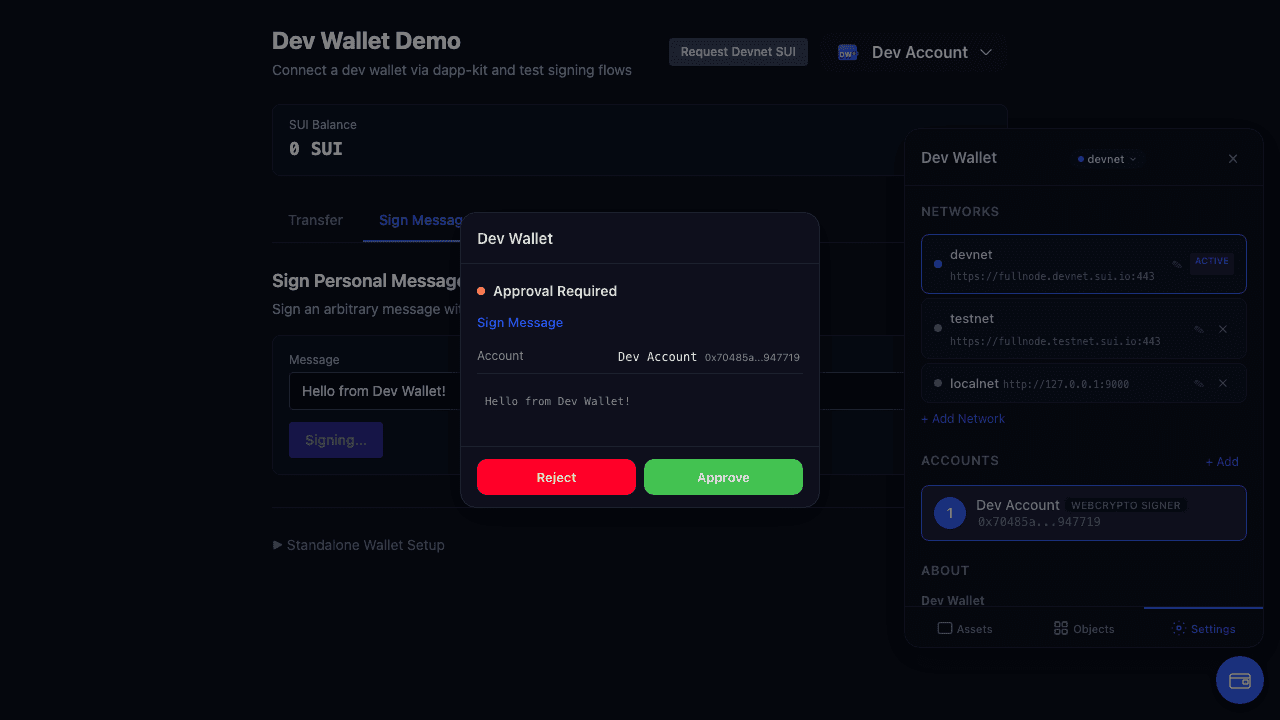Expand the Dev Account dropdown chevron
The width and height of the screenshot is (1280, 720).
pos(987,52)
